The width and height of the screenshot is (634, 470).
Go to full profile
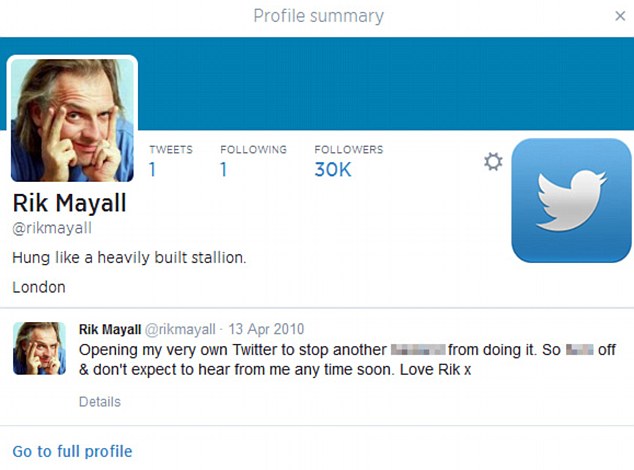tap(72, 452)
